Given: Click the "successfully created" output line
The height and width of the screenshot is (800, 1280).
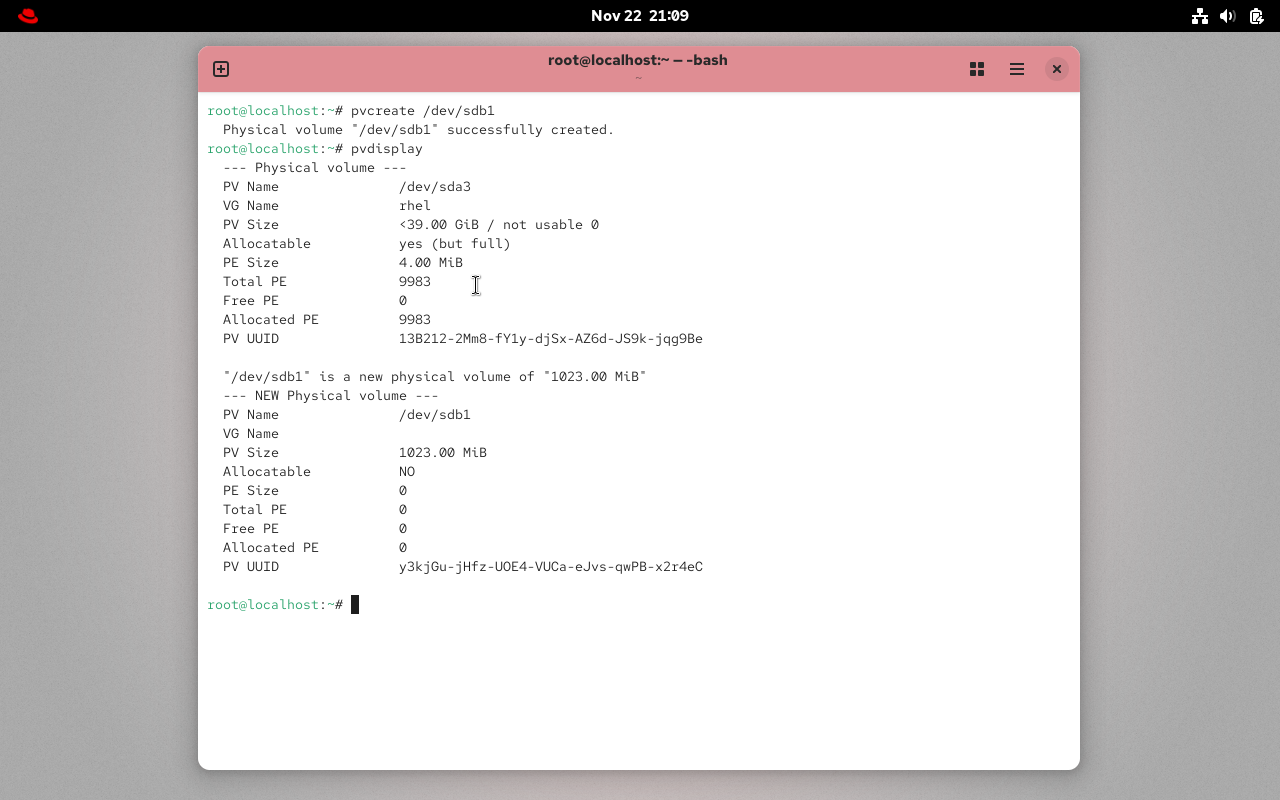Looking at the screenshot, I should (x=418, y=130).
